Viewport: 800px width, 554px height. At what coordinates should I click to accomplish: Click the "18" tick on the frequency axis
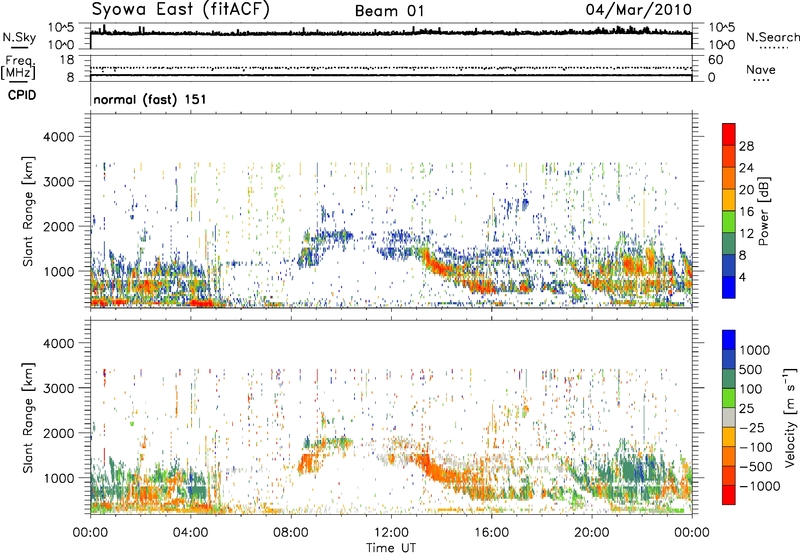click(x=66, y=60)
